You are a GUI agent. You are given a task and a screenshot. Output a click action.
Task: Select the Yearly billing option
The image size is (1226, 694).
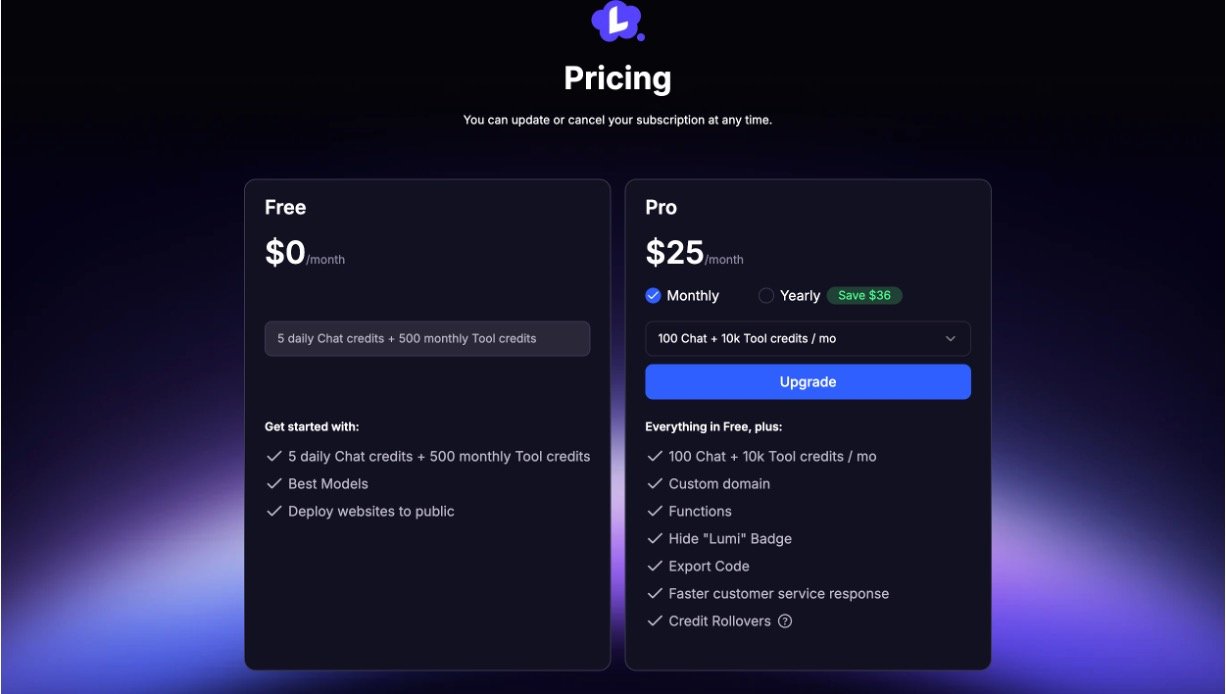(767, 296)
